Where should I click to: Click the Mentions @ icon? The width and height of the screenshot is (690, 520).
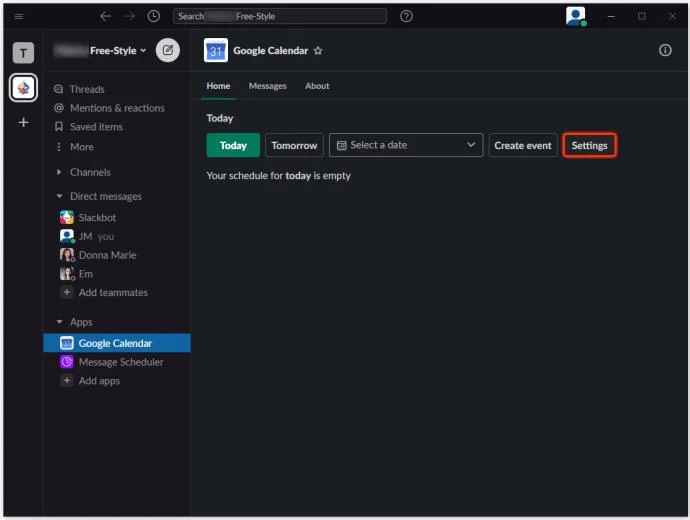[59, 108]
